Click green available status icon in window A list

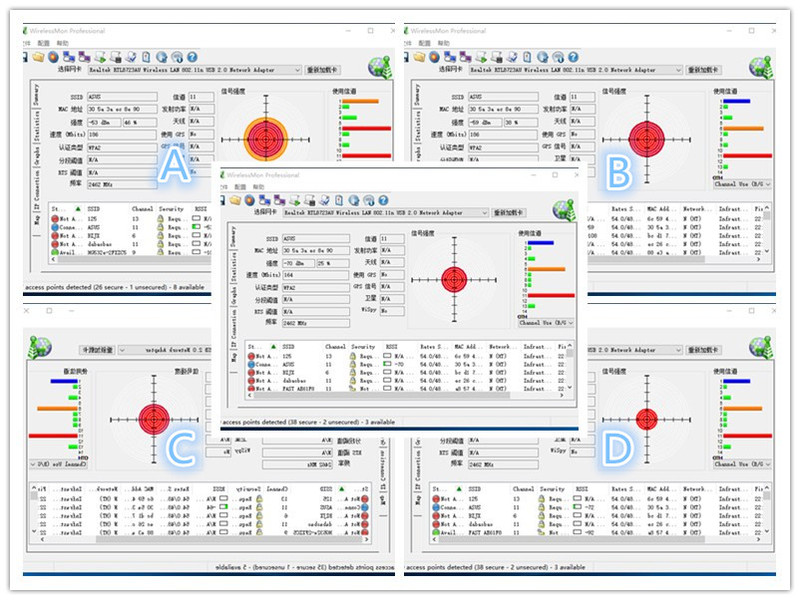[x=55, y=252]
